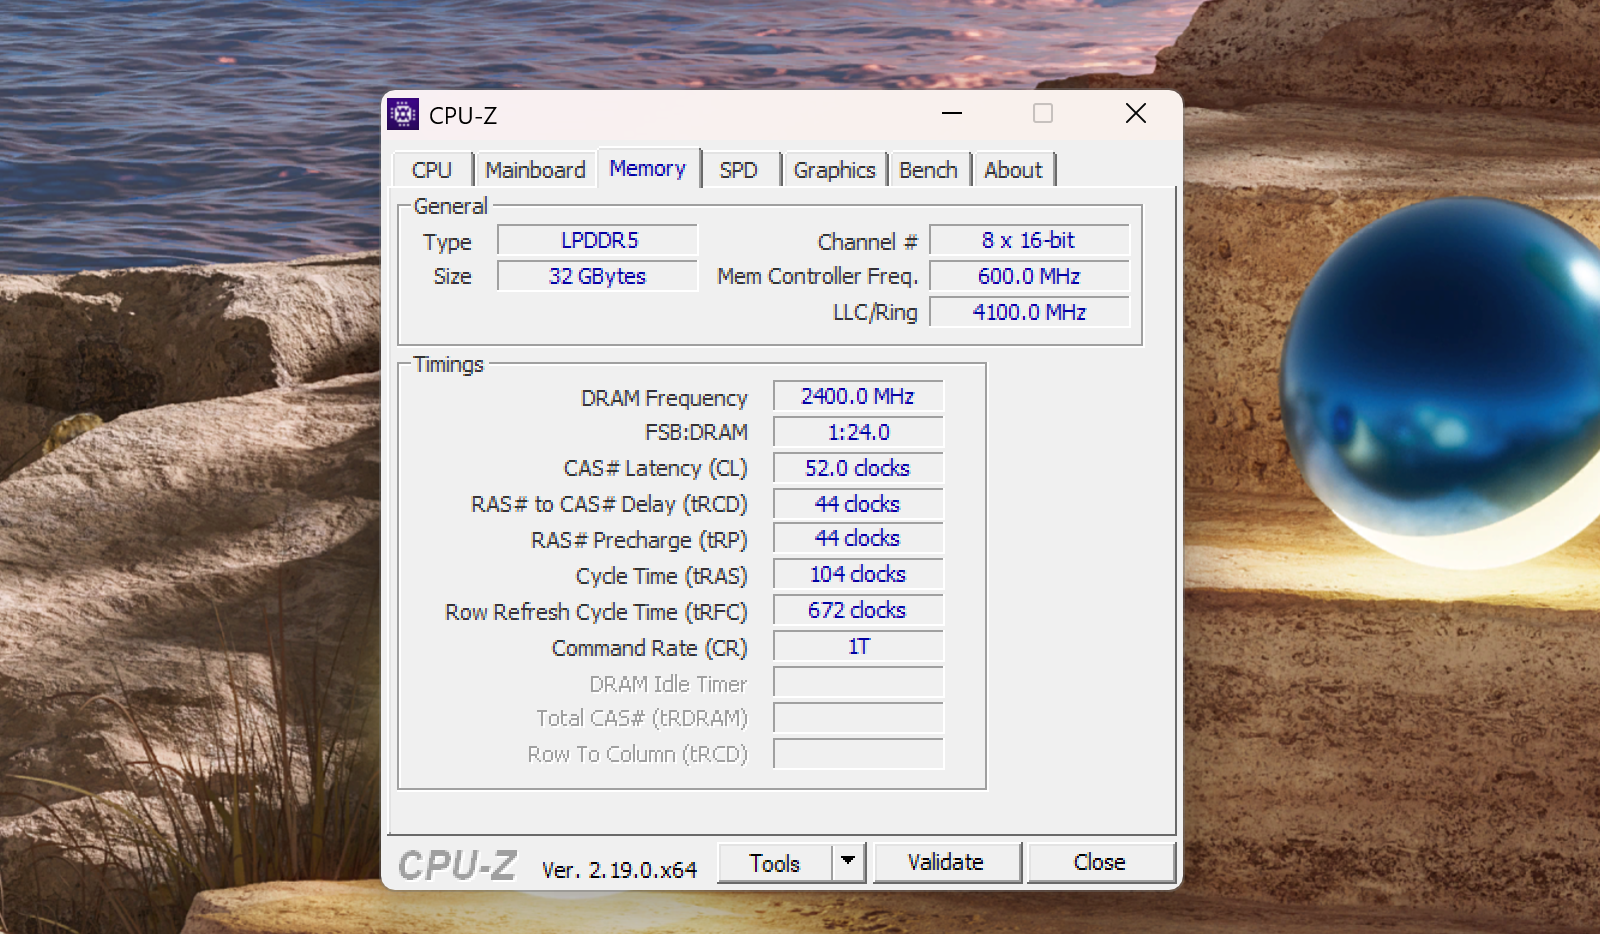
Task: Click the LLC/Ring value 4100.0 MHz
Action: click(1029, 312)
